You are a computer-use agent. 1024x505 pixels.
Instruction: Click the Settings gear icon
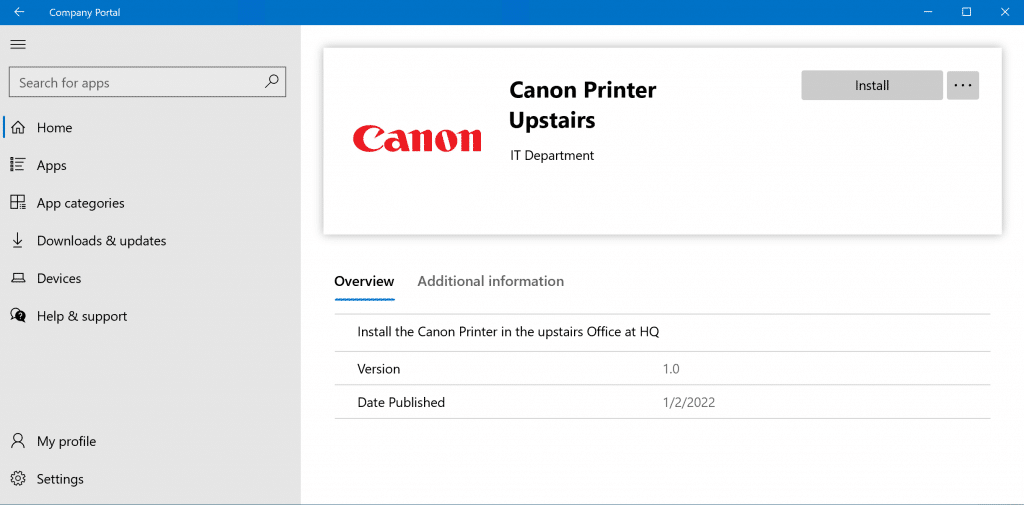(x=18, y=479)
